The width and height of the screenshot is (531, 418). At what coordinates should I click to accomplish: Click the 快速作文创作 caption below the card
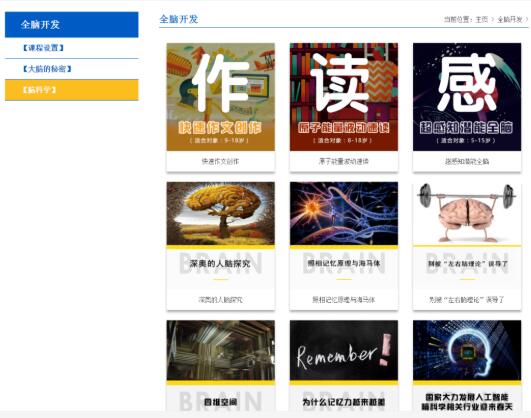(220, 162)
